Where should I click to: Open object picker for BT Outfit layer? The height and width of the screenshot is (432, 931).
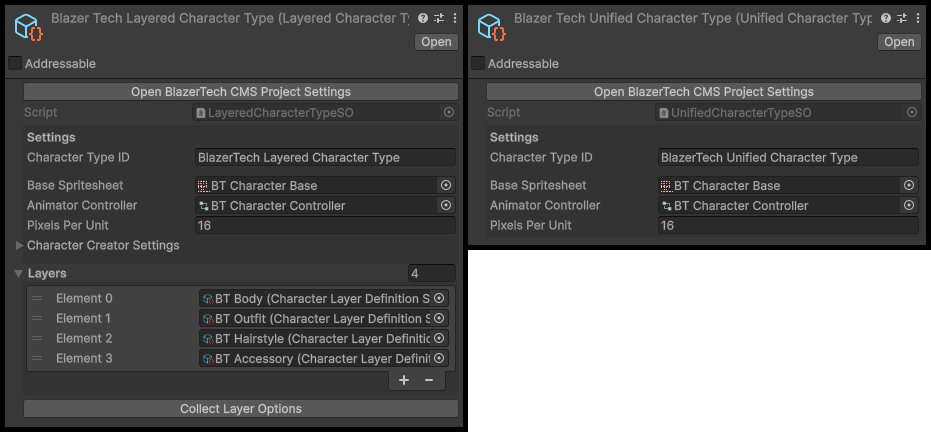point(439,318)
